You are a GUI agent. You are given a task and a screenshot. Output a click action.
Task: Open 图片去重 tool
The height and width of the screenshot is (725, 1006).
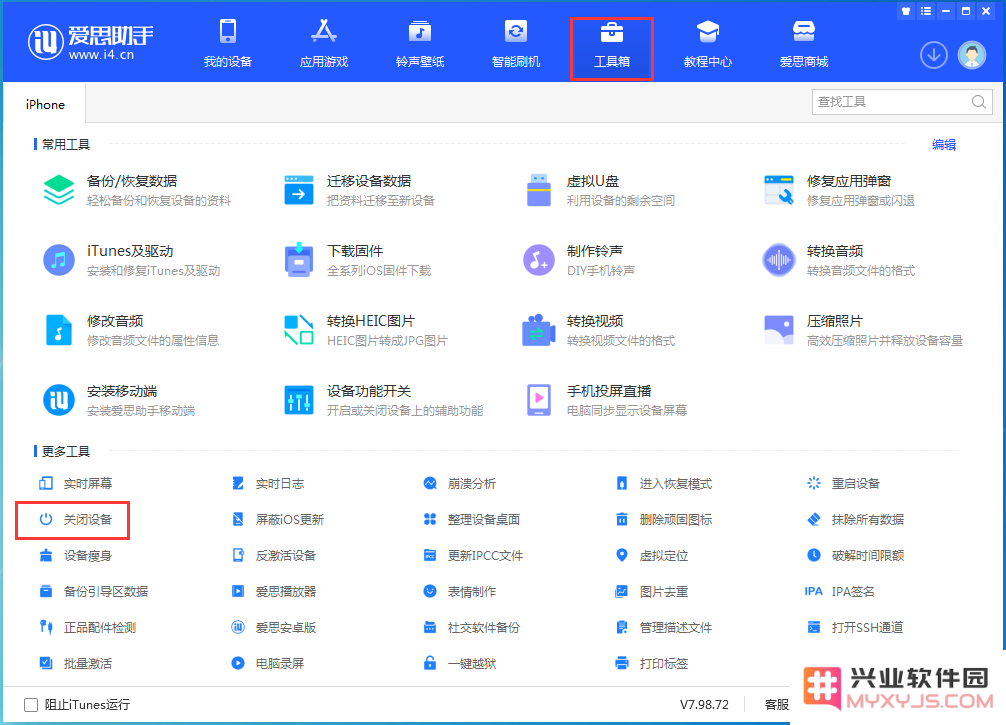pyautogui.click(x=651, y=591)
